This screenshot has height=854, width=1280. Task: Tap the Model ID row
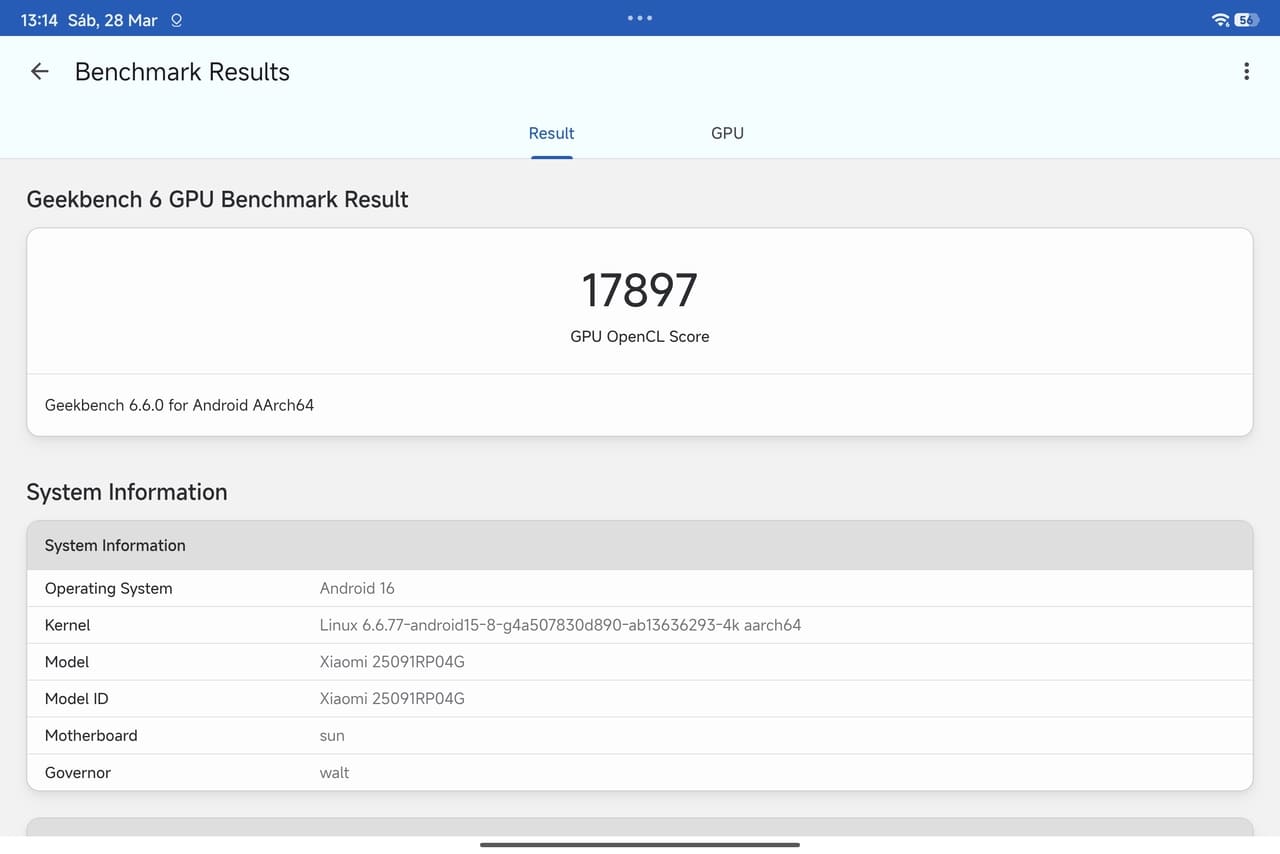pyautogui.click(x=639, y=699)
